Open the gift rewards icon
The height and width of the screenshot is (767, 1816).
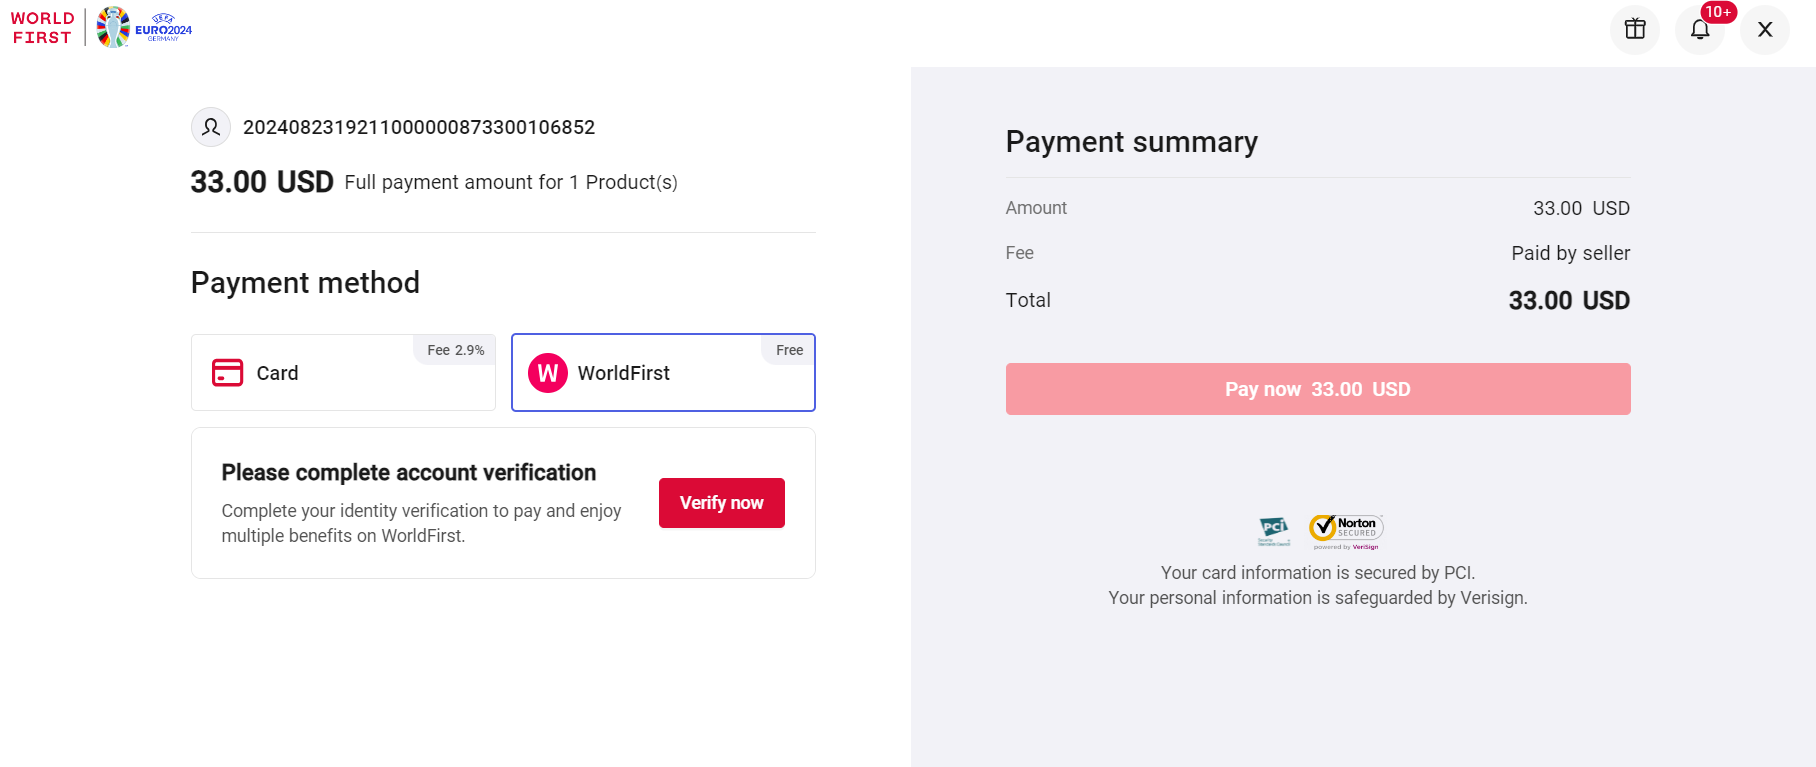point(1635,29)
